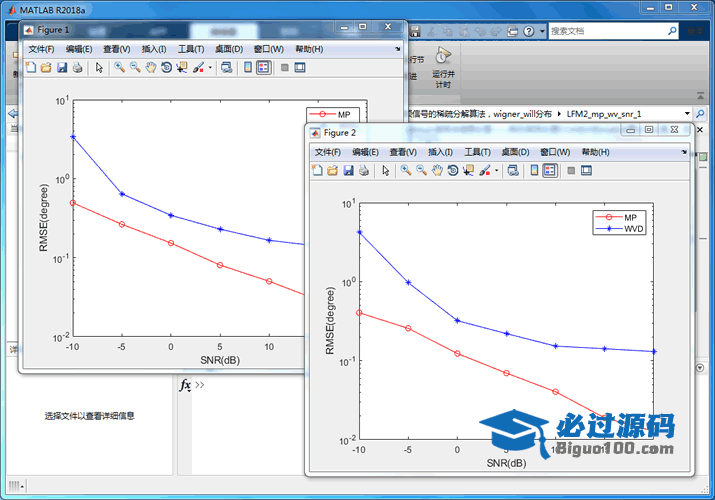
Task: Click search documentation field in MATLAB
Action: 609,31
